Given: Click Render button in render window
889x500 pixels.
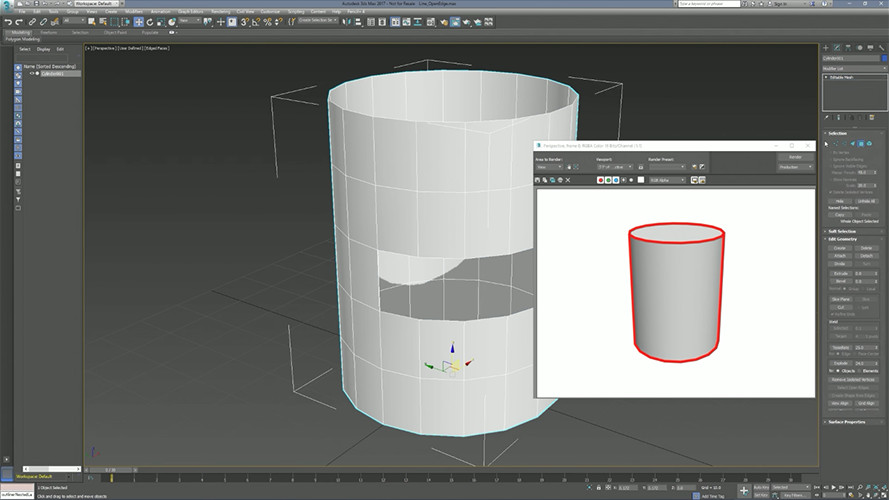Looking at the screenshot, I should [795, 157].
